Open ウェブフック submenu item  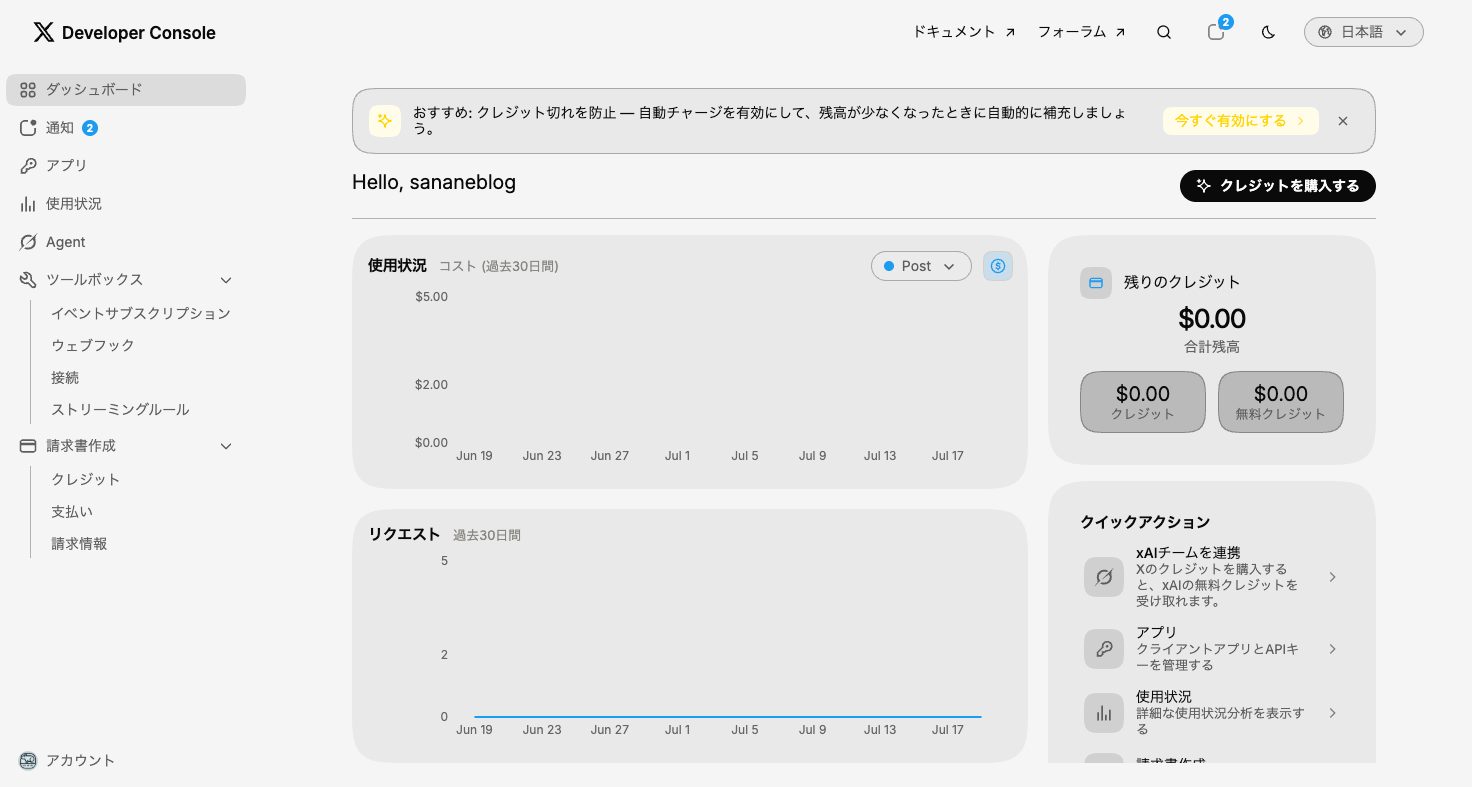93,345
